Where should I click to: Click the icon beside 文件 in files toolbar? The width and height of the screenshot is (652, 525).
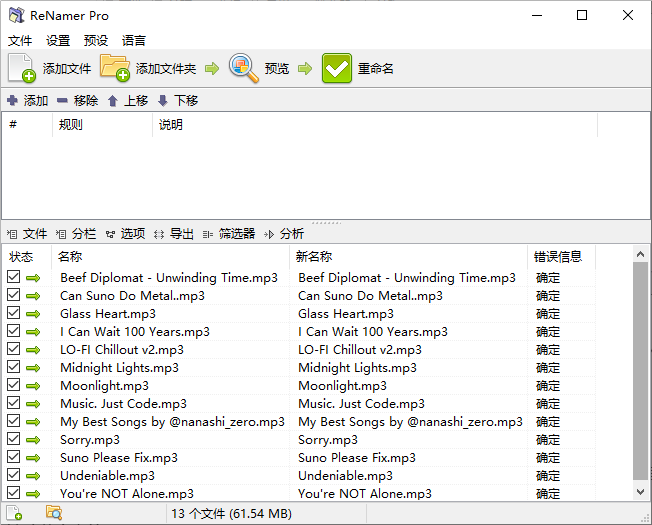(x=12, y=234)
